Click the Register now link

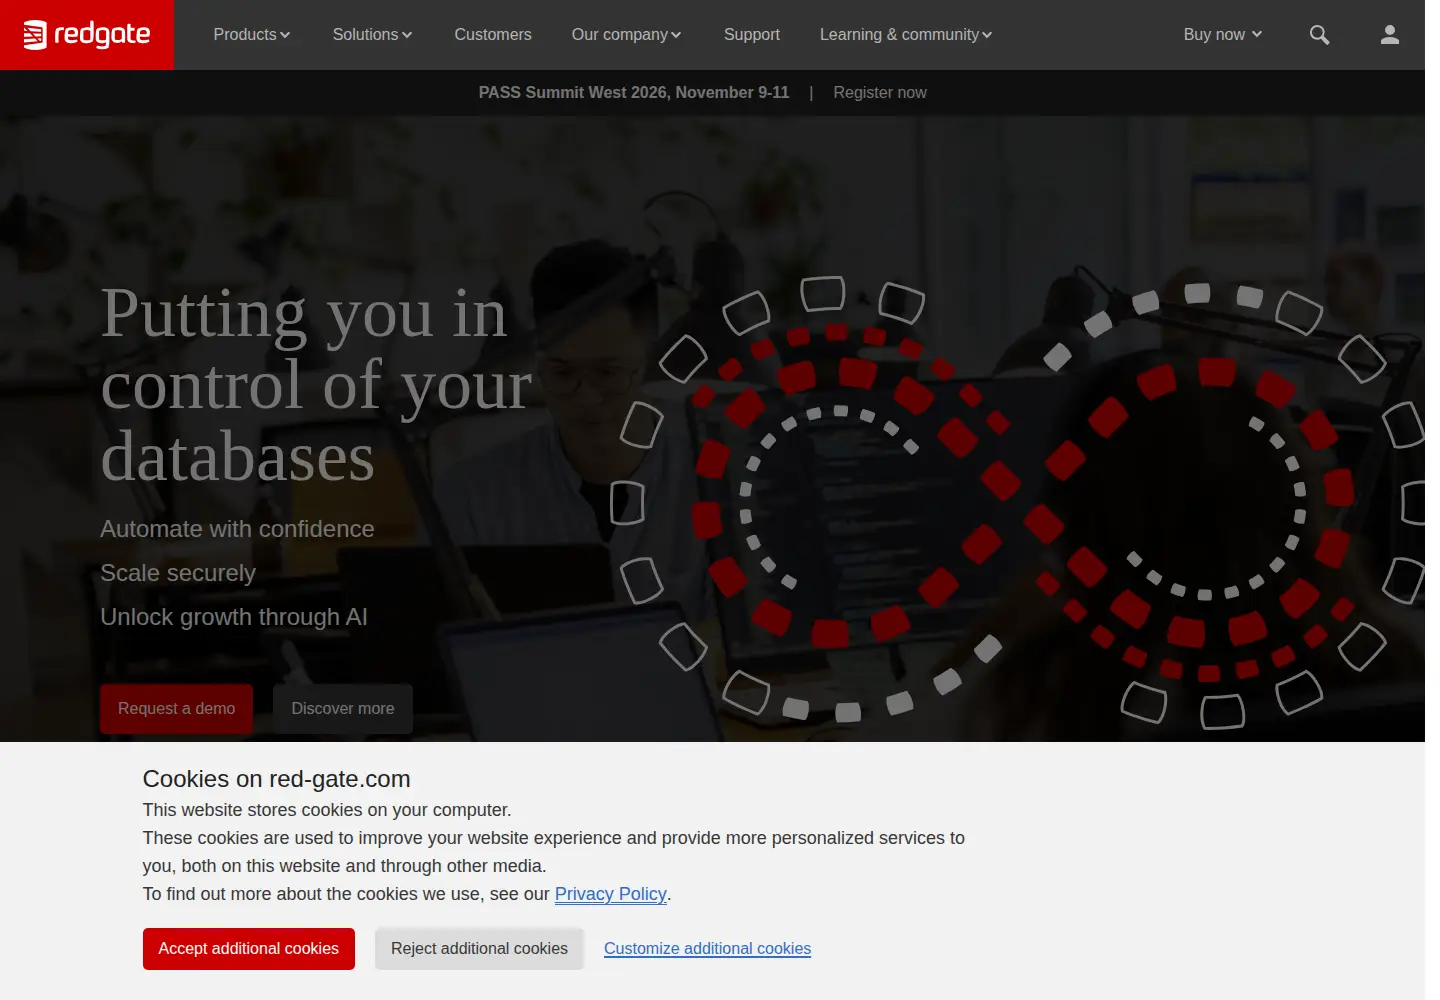point(880,93)
